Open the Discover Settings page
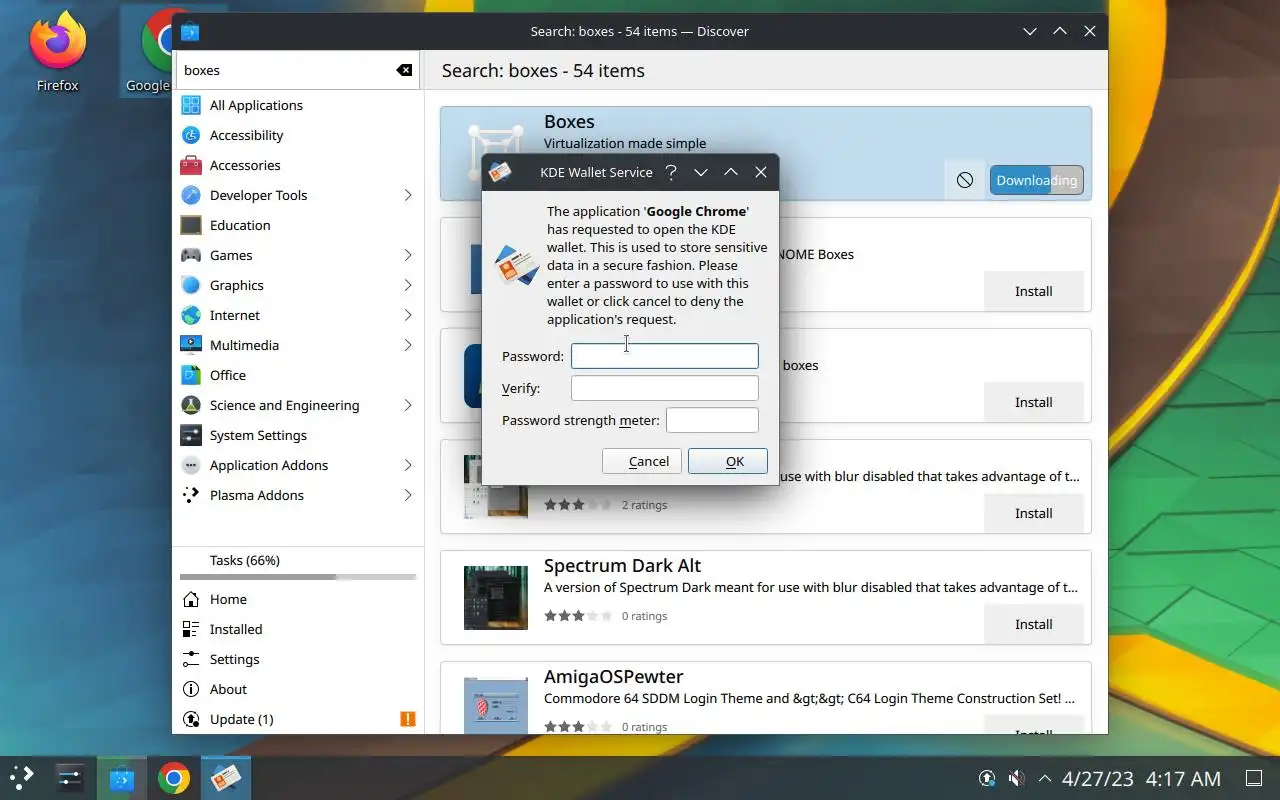The image size is (1280, 800). click(x=298, y=659)
